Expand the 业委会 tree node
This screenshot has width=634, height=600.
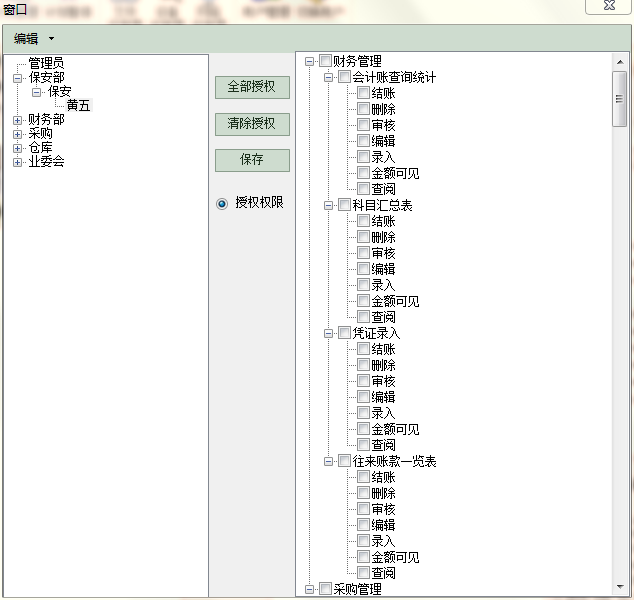pyautogui.click(x=17, y=162)
